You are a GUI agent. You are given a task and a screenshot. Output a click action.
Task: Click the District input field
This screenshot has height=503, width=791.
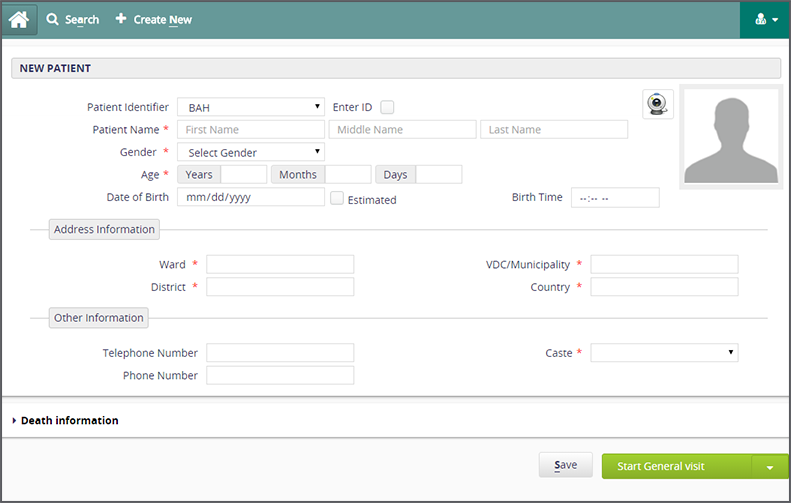(x=280, y=287)
